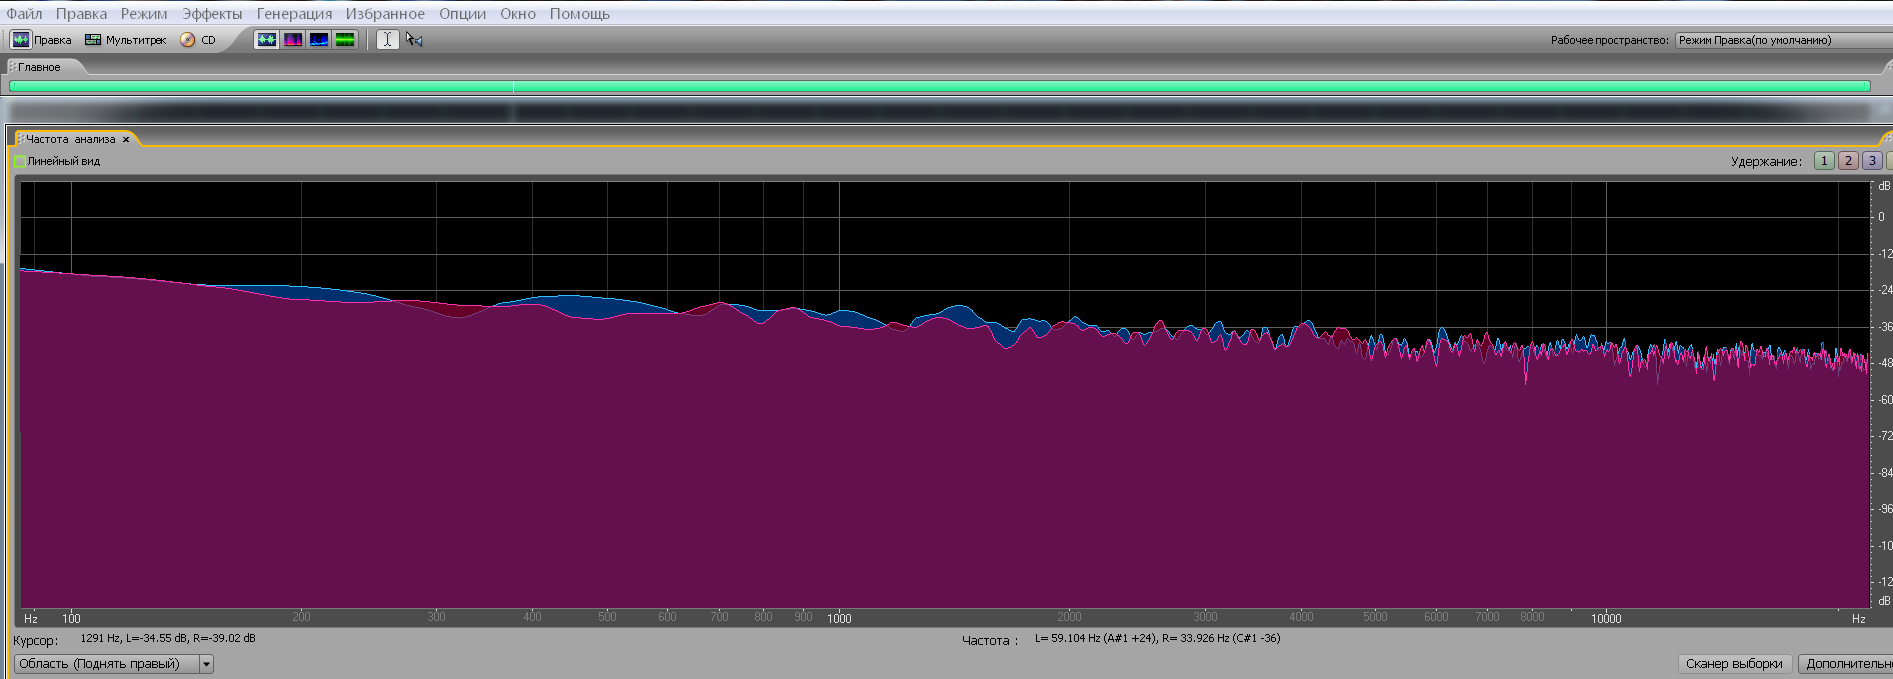Select the waveform display icon
Image resolution: width=1893 pixels, height=679 pixels.
pos(266,40)
